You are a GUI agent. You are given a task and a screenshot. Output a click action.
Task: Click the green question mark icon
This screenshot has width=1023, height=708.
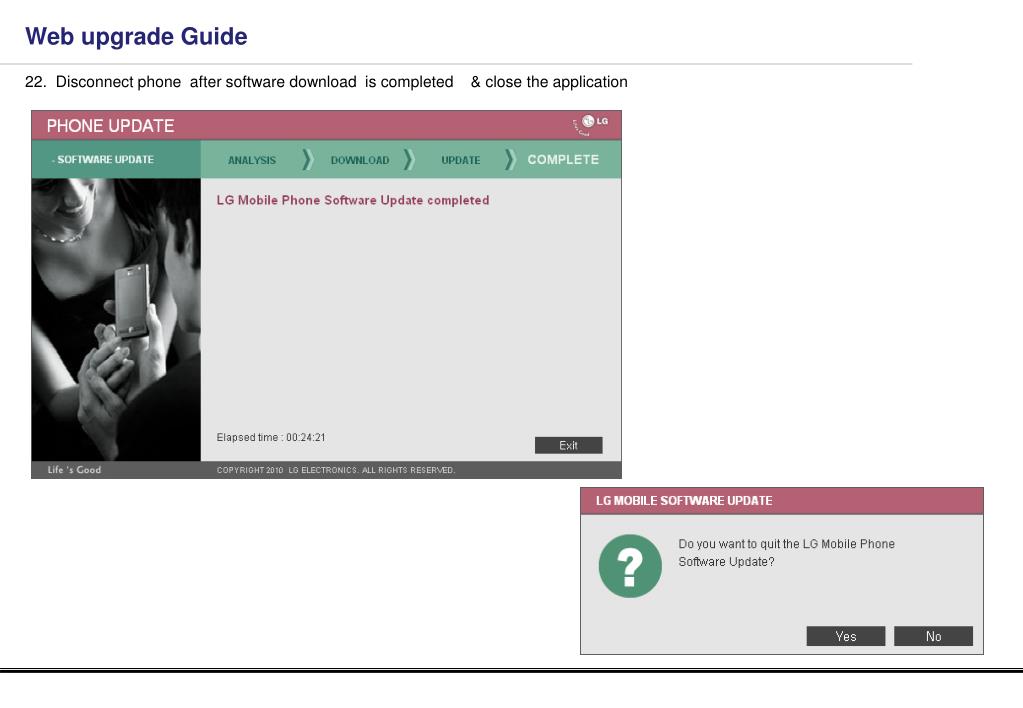point(630,566)
